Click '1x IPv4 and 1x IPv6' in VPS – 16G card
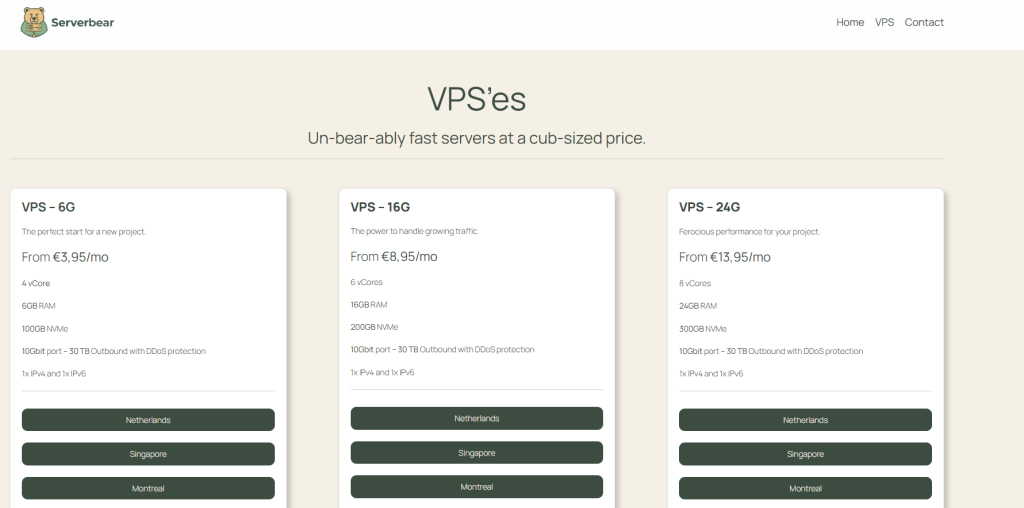 (x=382, y=372)
